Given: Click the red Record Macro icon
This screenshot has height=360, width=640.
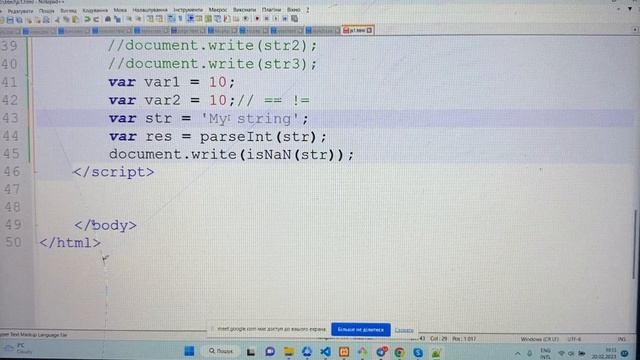Looking at the screenshot, I should (257, 19).
